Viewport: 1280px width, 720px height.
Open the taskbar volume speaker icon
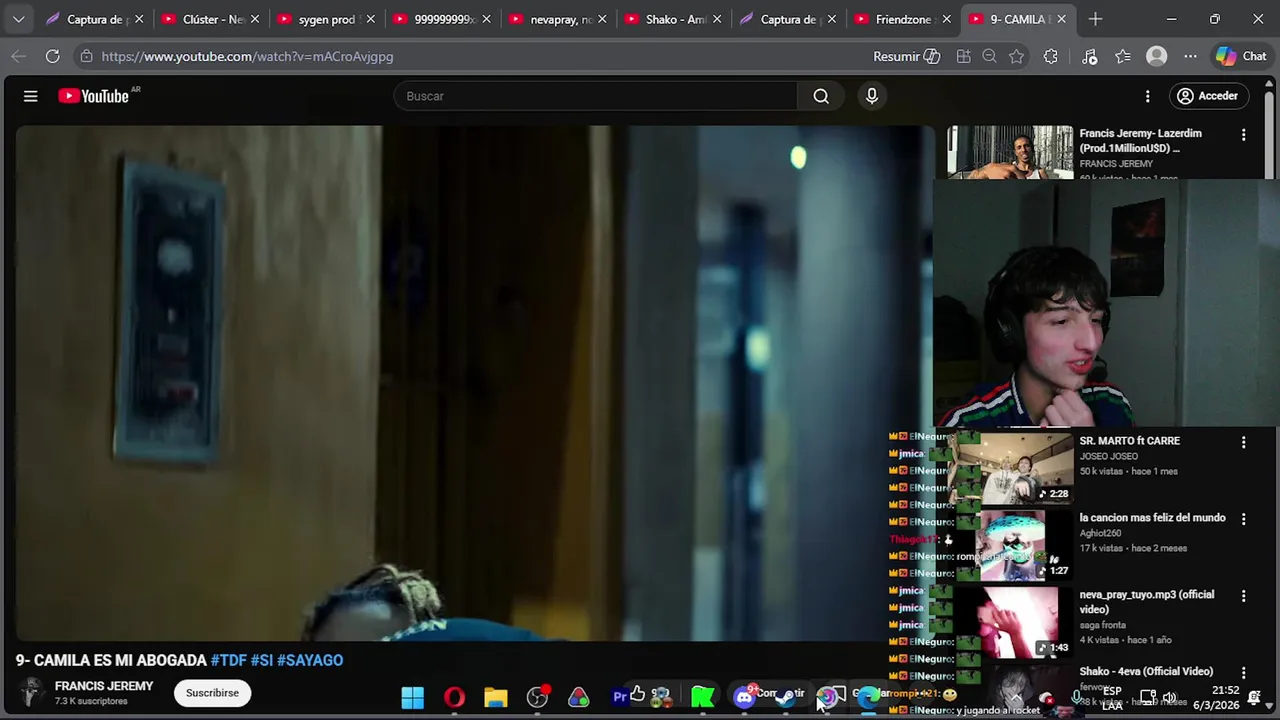(1169, 697)
